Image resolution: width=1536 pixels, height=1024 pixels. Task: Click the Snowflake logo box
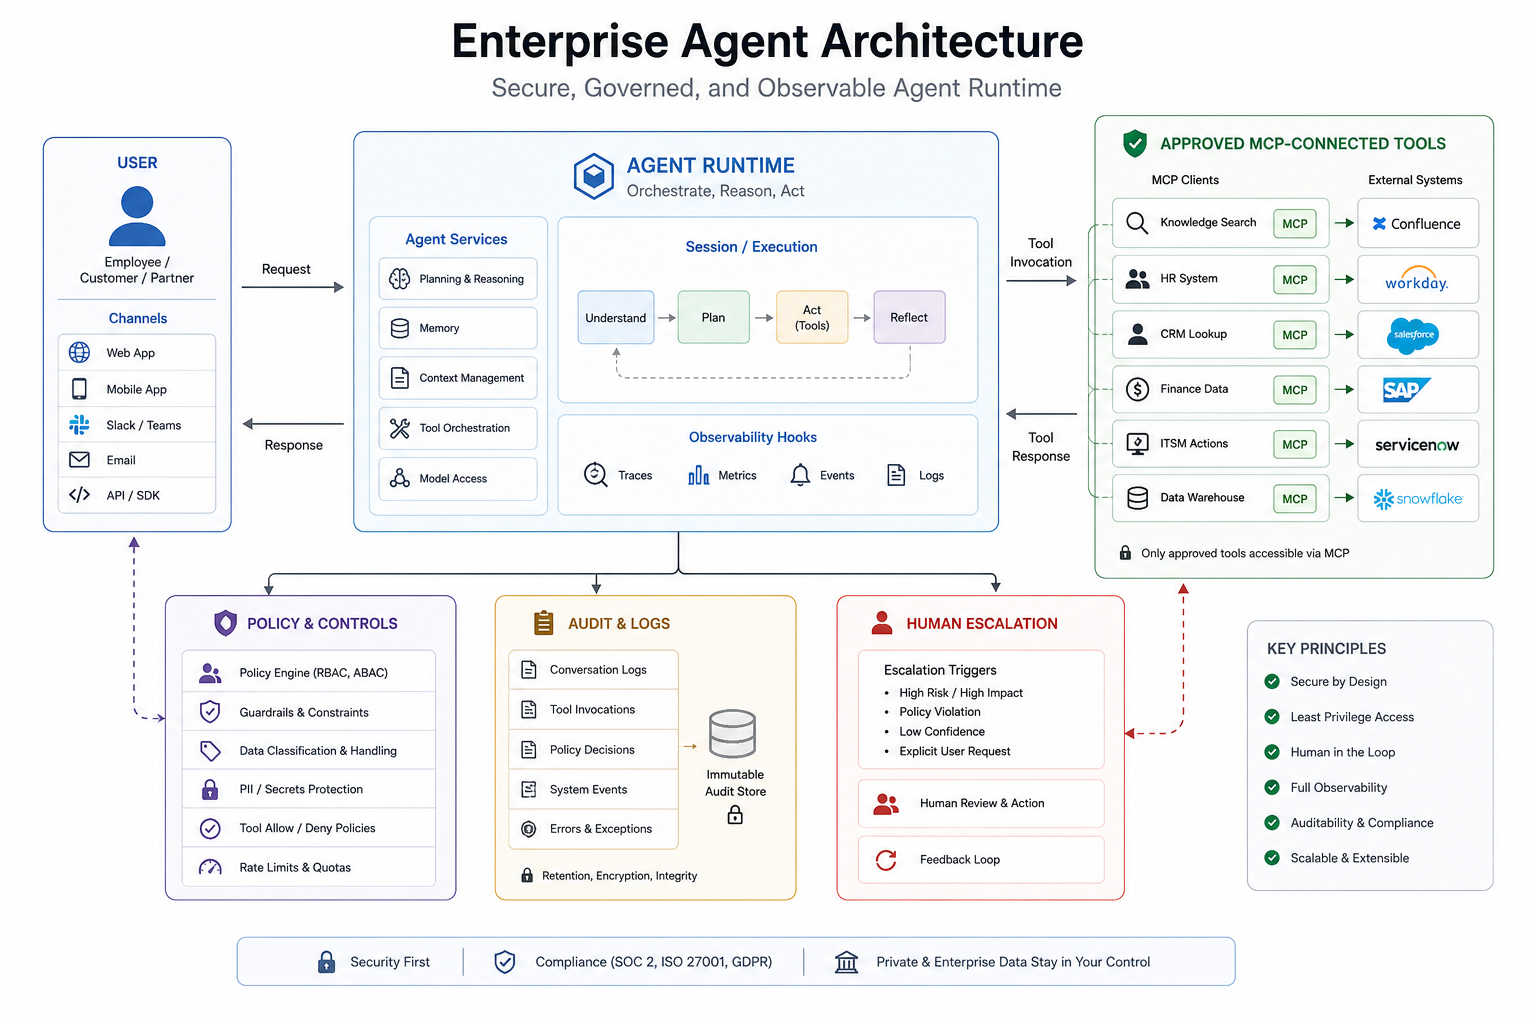coord(1418,499)
